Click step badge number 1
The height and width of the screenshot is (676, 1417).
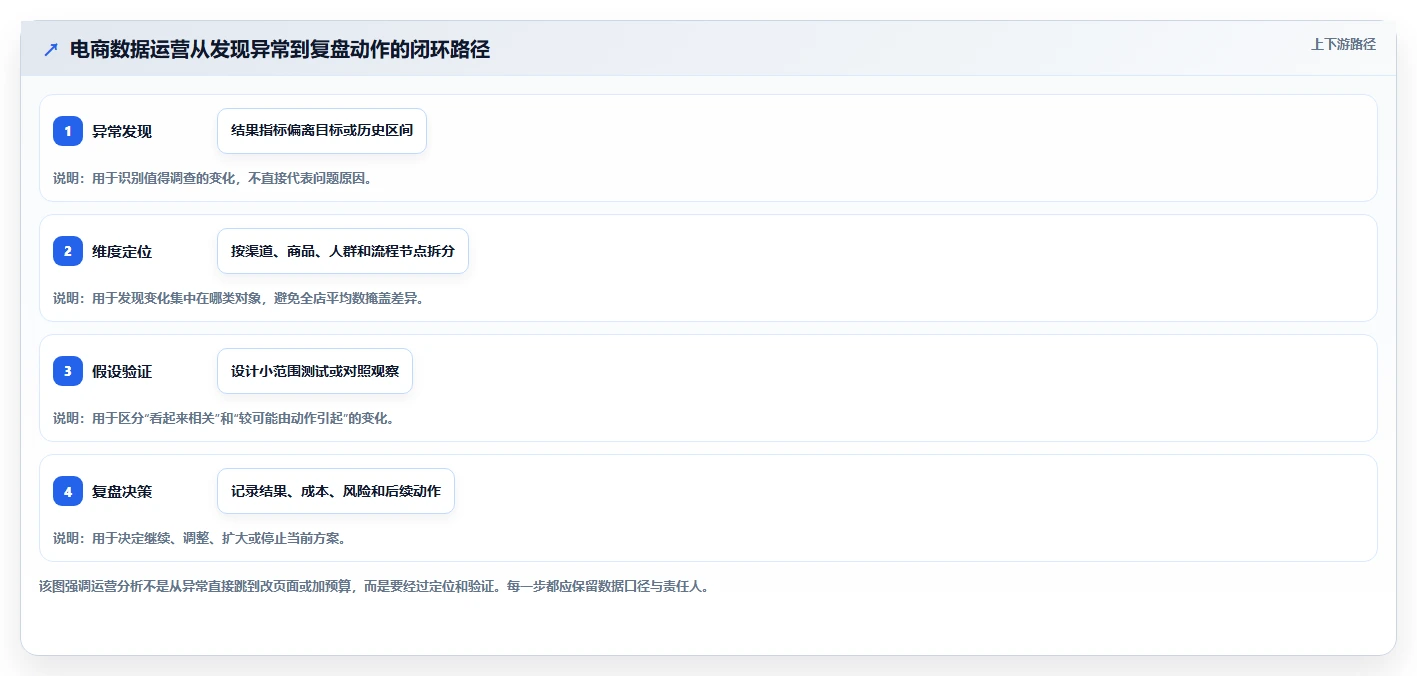68,131
